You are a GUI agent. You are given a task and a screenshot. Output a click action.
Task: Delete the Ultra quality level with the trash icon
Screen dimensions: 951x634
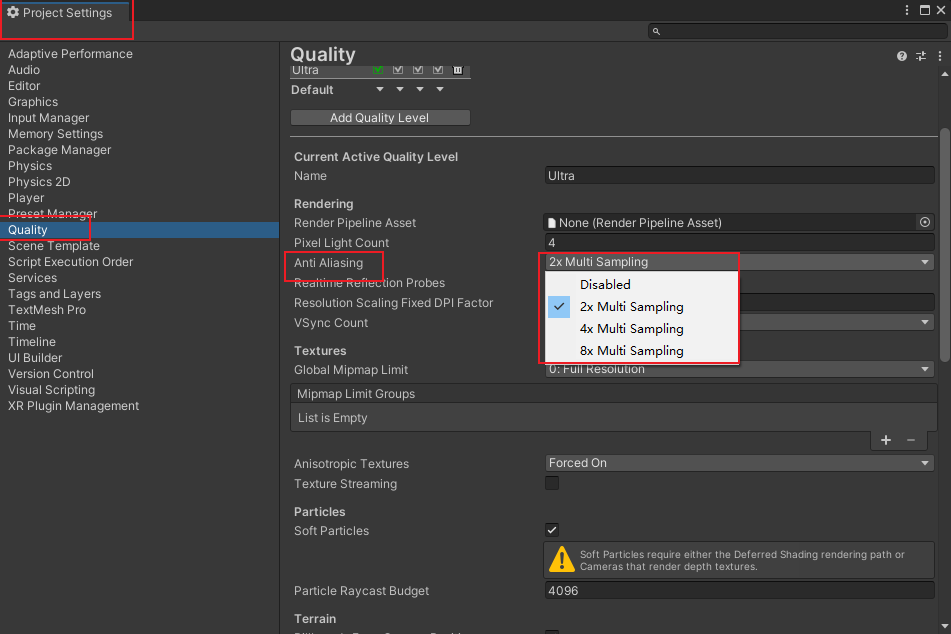pos(458,70)
